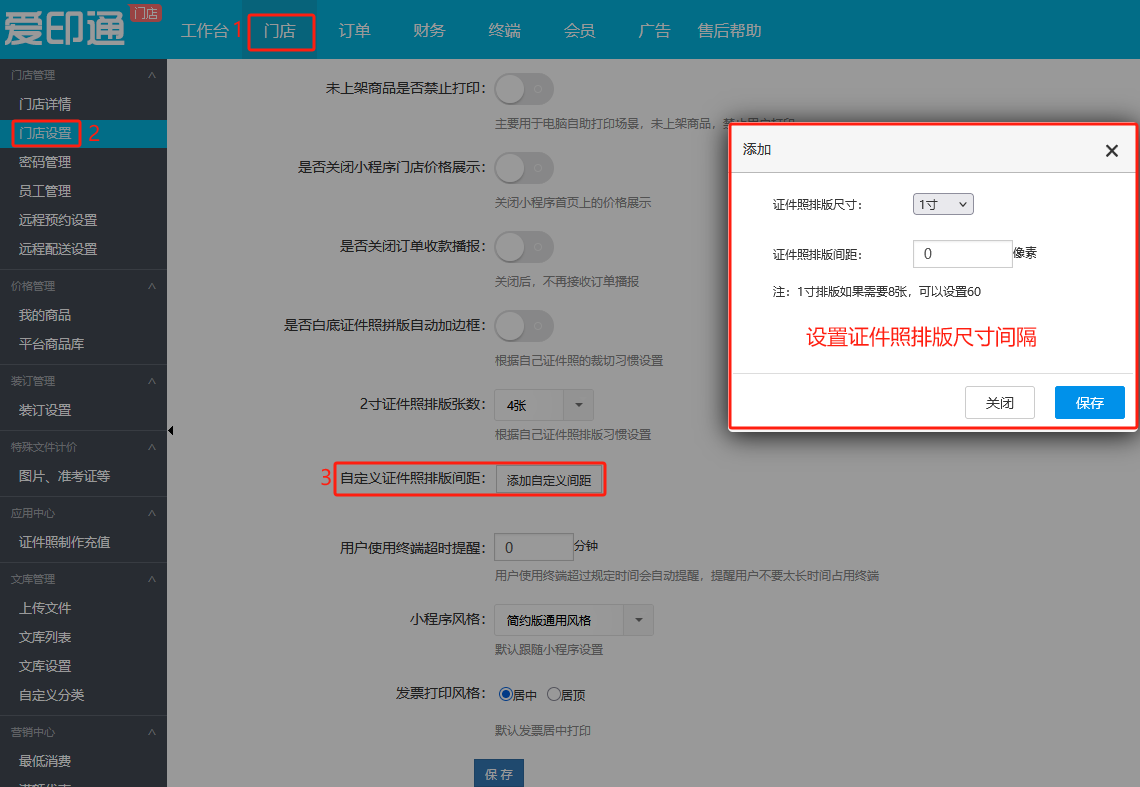Image resolution: width=1140 pixels, height=787 pixels.
Task: Close the 添加 dialog with X icon
Action: point(1111,151)
